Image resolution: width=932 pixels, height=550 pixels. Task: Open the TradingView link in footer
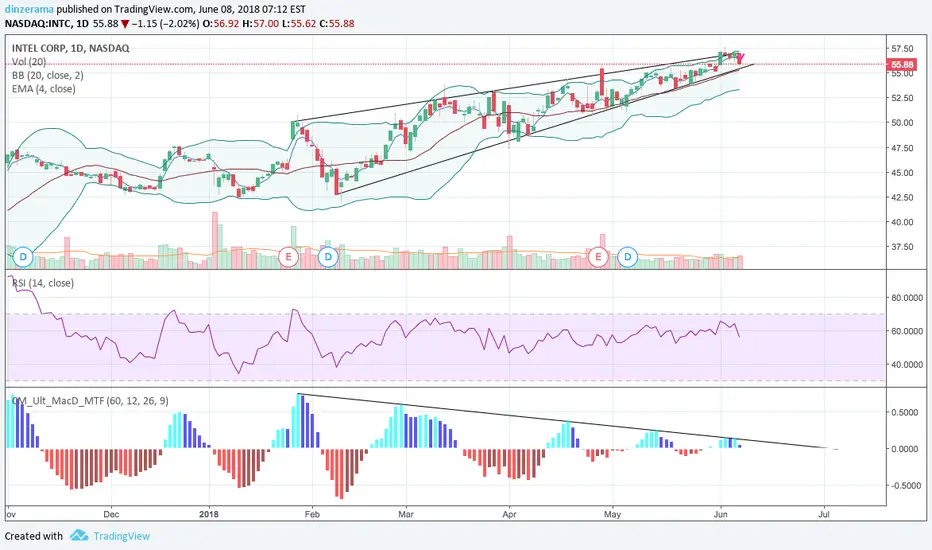coord(121,536)
